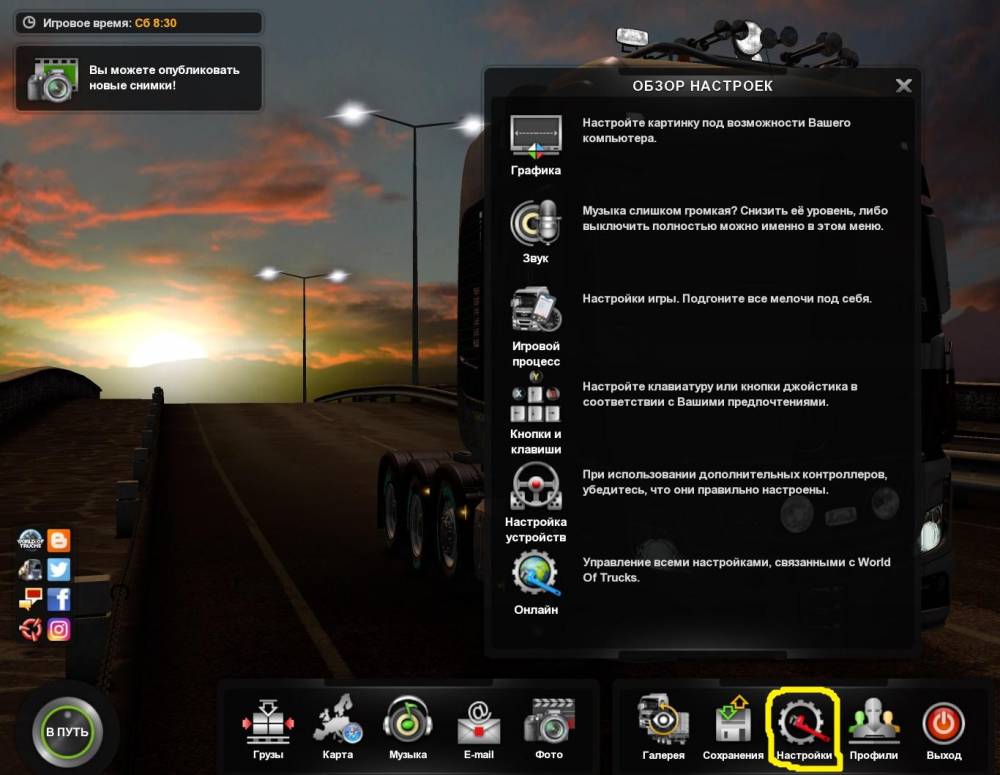Close the Обзор настроек panel
Viewport: 1000px width, 775px height.
[903, 86]
